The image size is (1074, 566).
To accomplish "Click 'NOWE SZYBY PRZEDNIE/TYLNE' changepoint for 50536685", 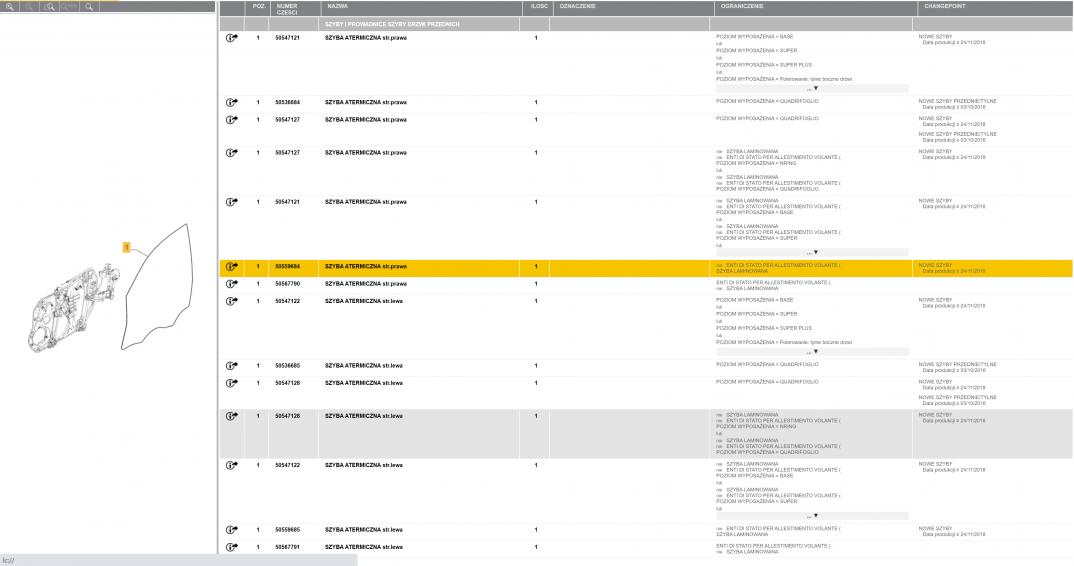I will [958, 365].
